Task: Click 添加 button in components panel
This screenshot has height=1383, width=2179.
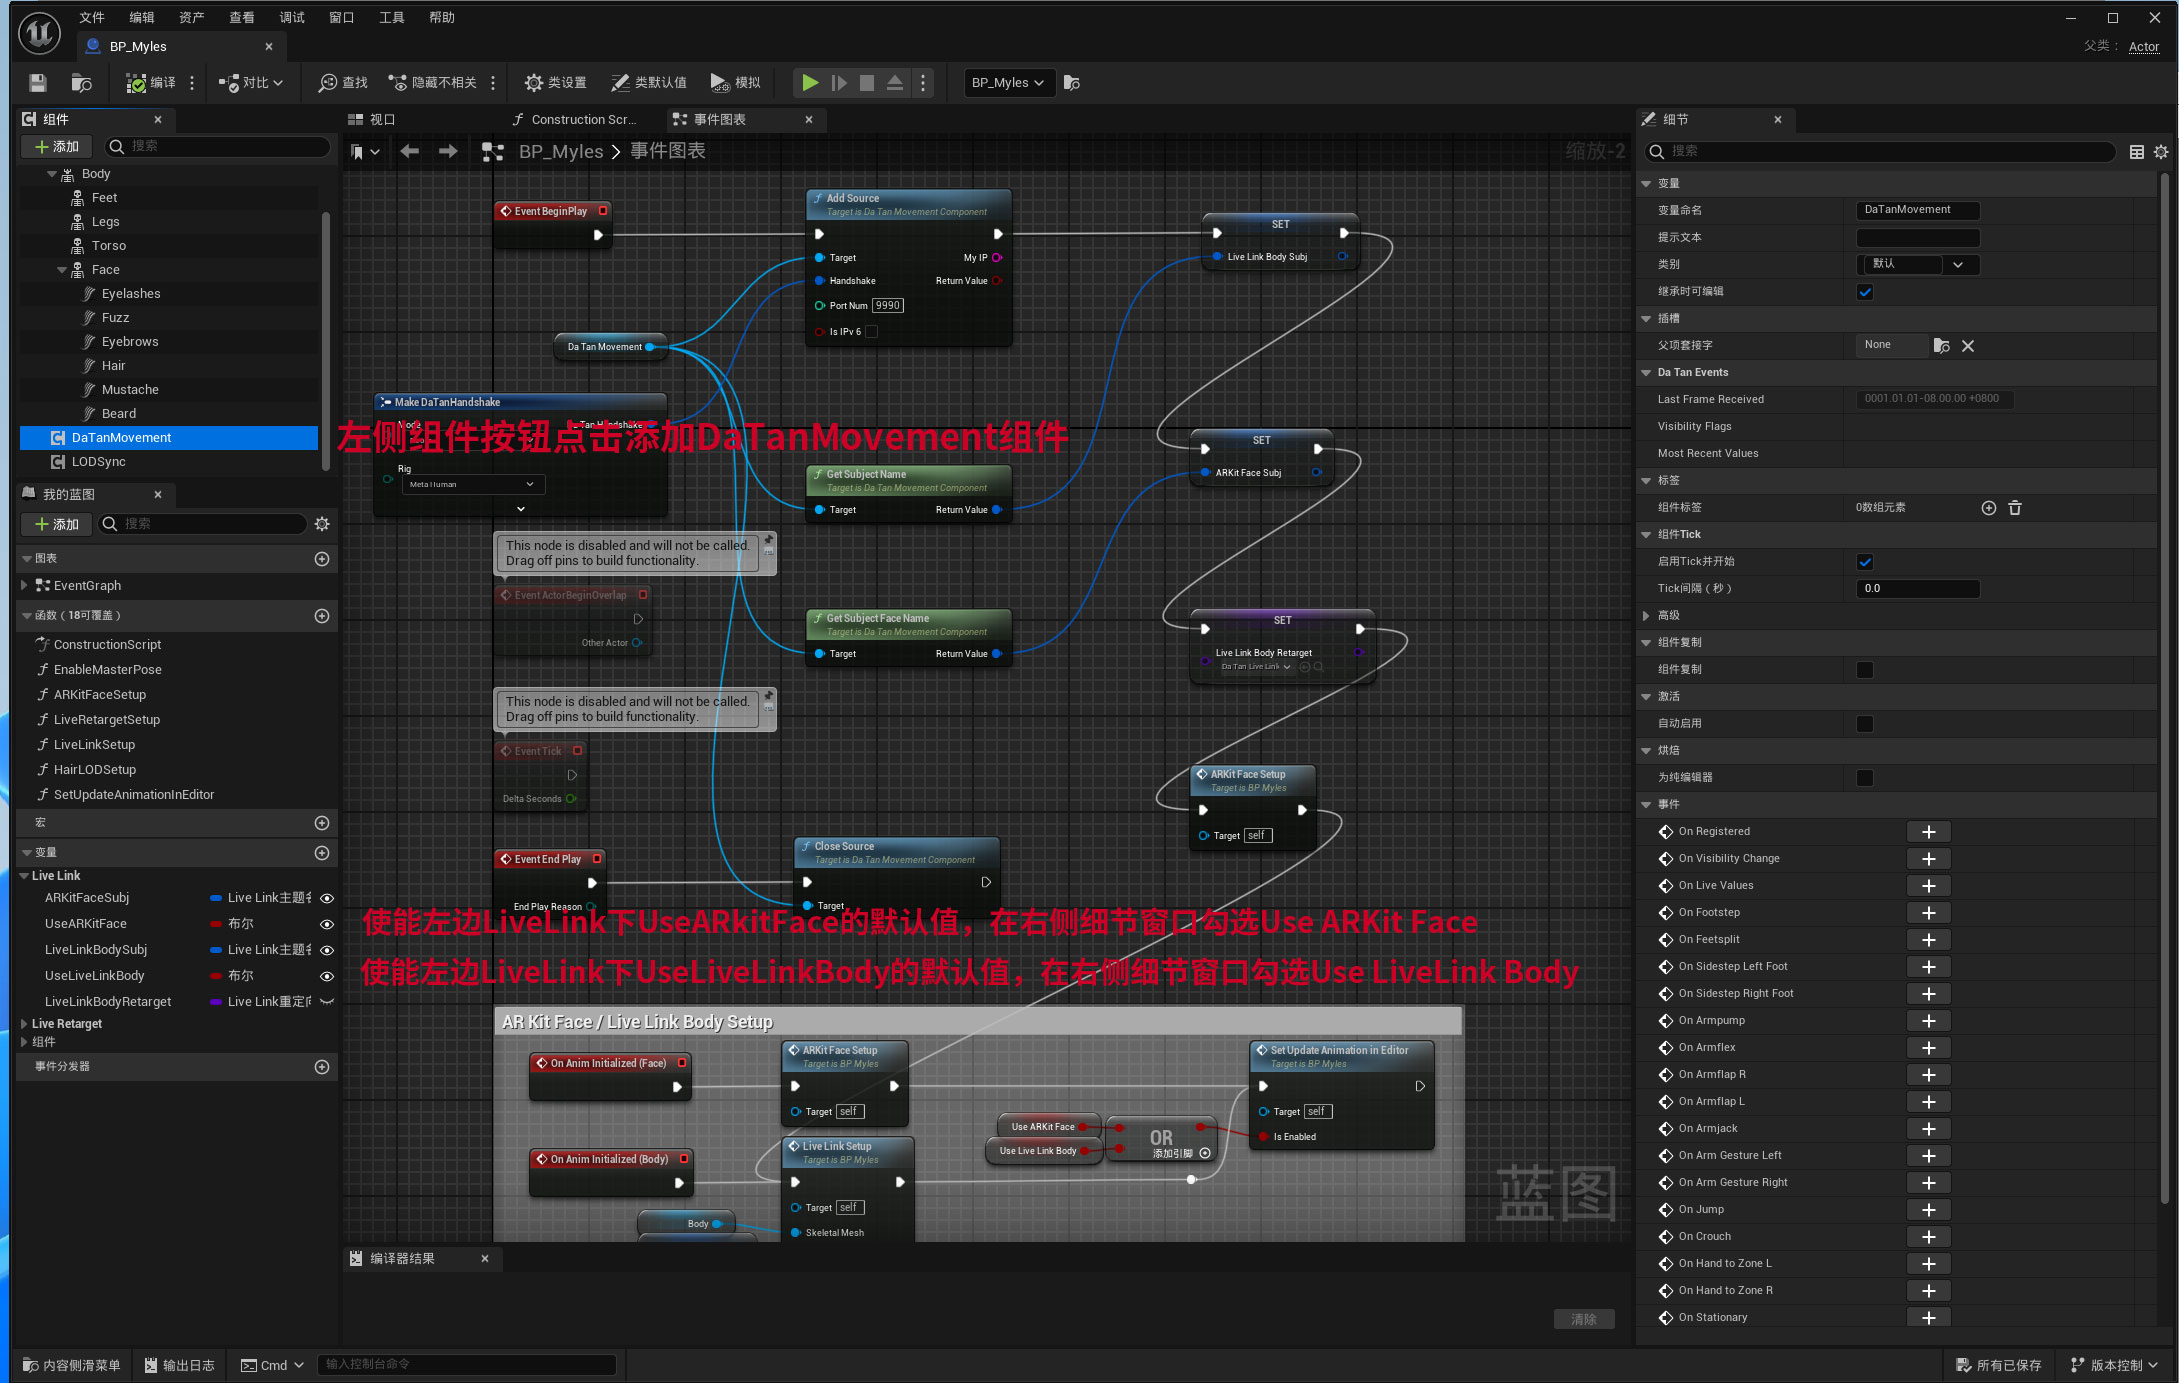Action: 57,147
